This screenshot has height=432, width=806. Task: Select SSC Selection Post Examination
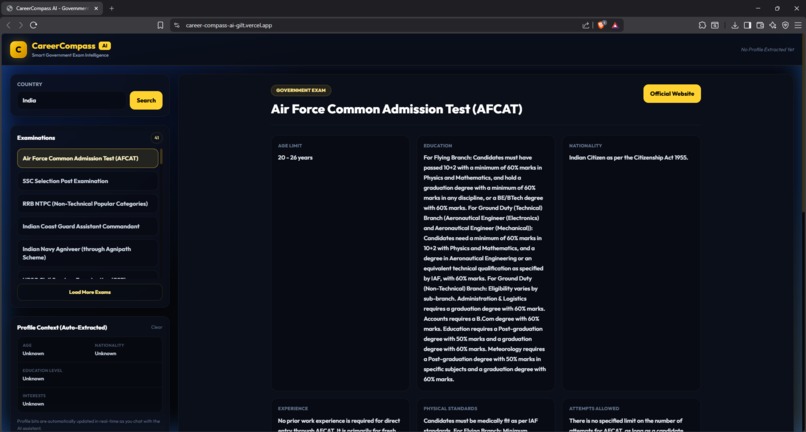[87, 181]
